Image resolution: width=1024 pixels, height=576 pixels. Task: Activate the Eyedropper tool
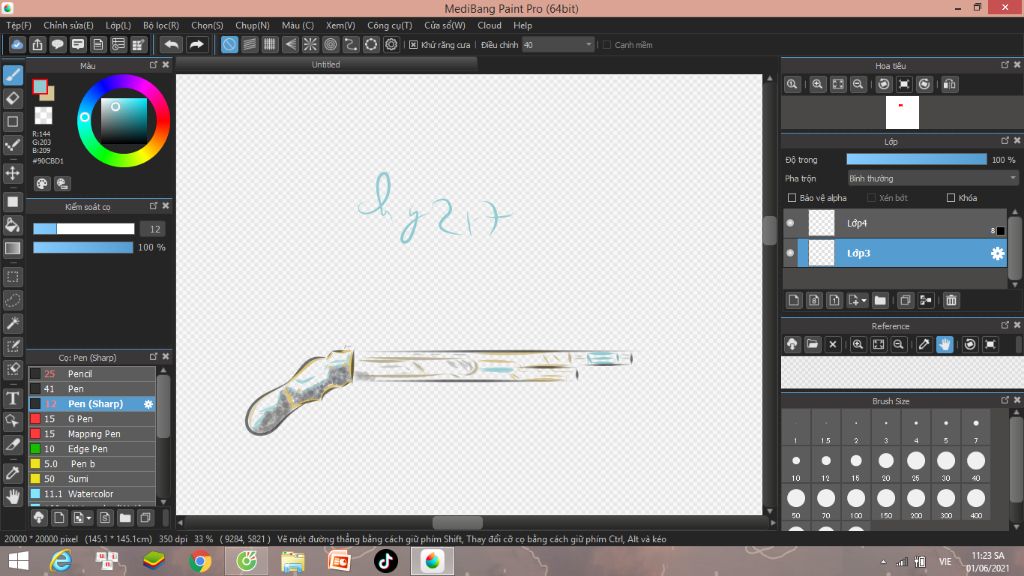click(x=13, y=472)
